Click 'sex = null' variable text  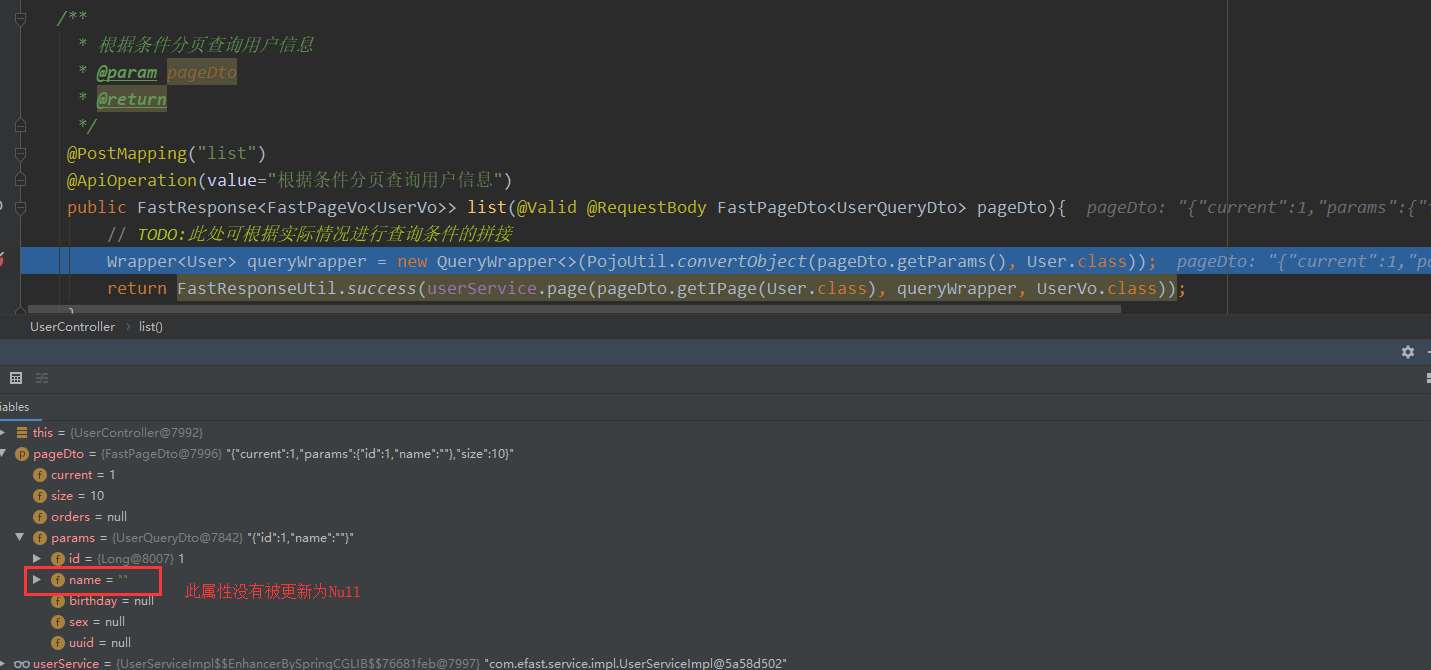pyautogui.click(x=97, y=622)
